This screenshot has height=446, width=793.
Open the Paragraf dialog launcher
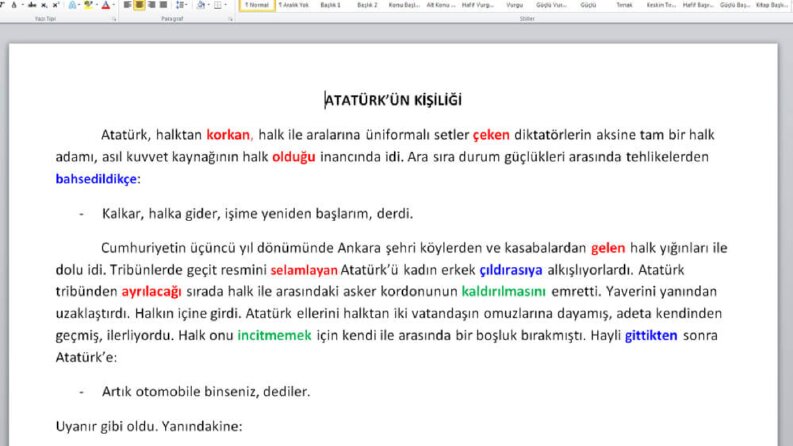(x=231, y=19)
